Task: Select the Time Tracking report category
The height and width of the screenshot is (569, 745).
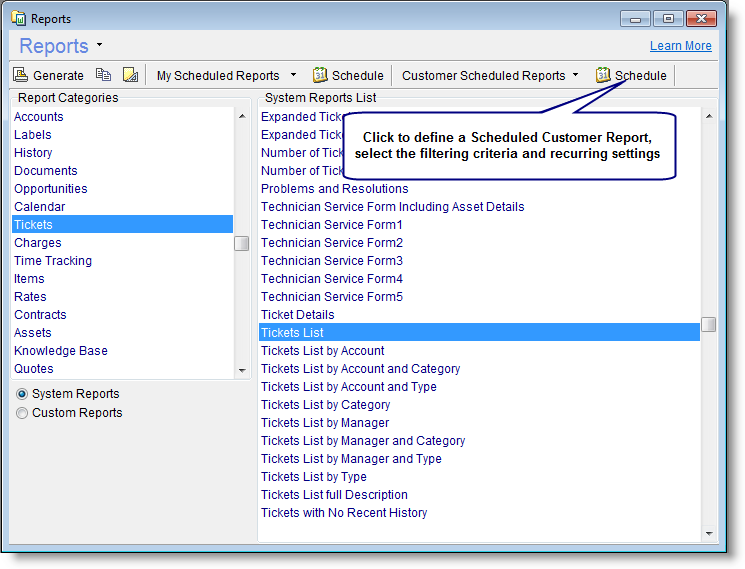Action: pos(53,261)
